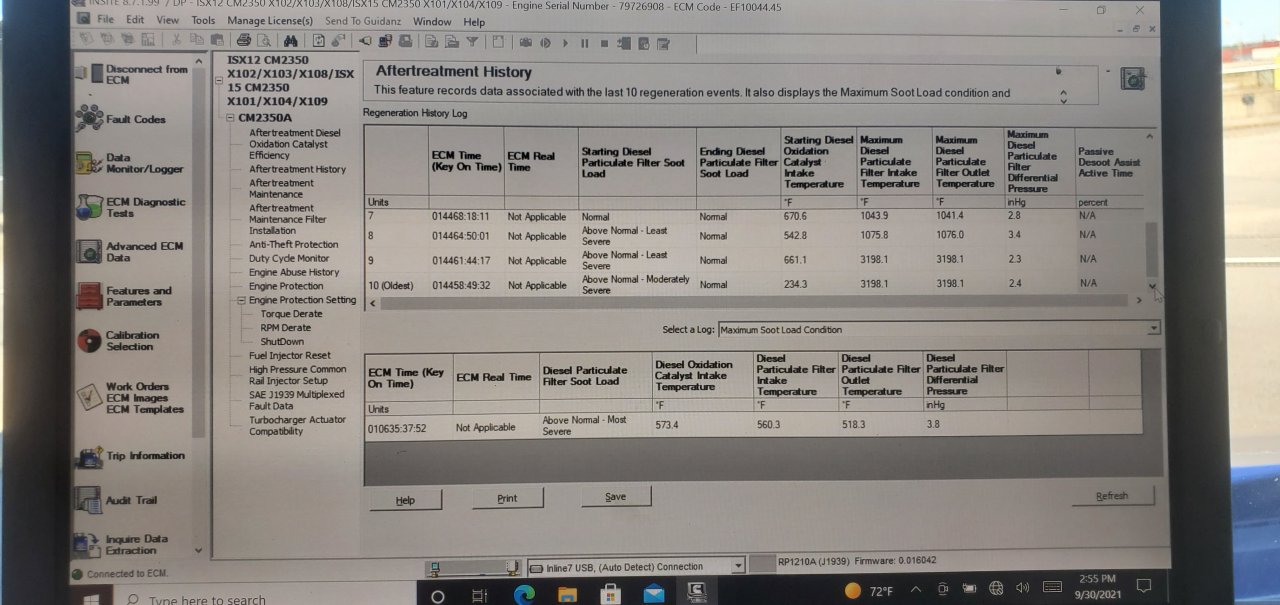Open the File menu
The height and width of the screenshot is (605, 1280).
[x=105, y=20]
